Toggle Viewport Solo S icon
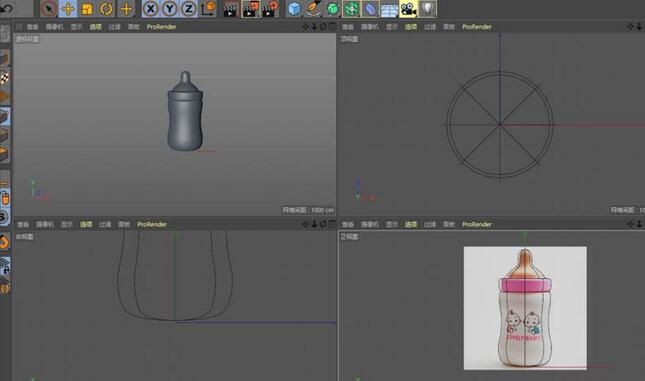The width and height of the screenshot is (645, 381). point(5,216)
